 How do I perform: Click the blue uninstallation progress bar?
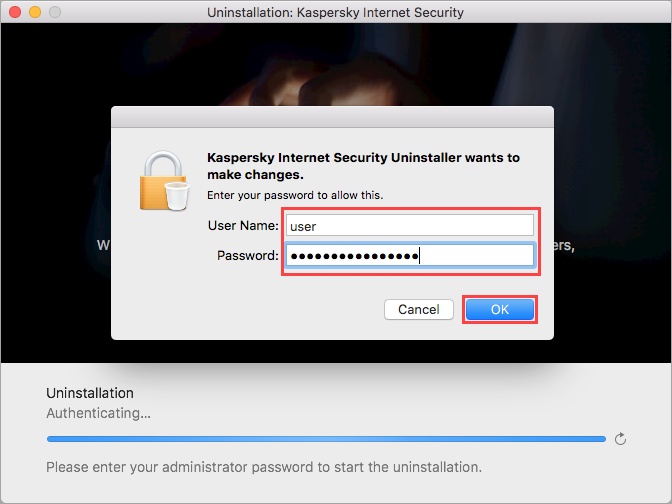[x=326, y=439]
